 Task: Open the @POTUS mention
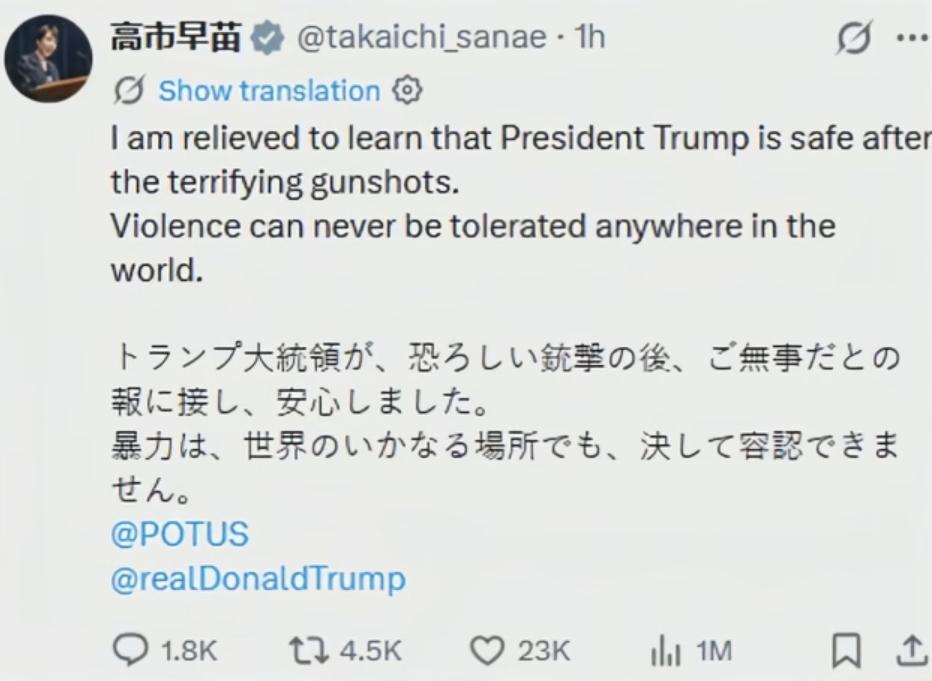tap(179, 535)
